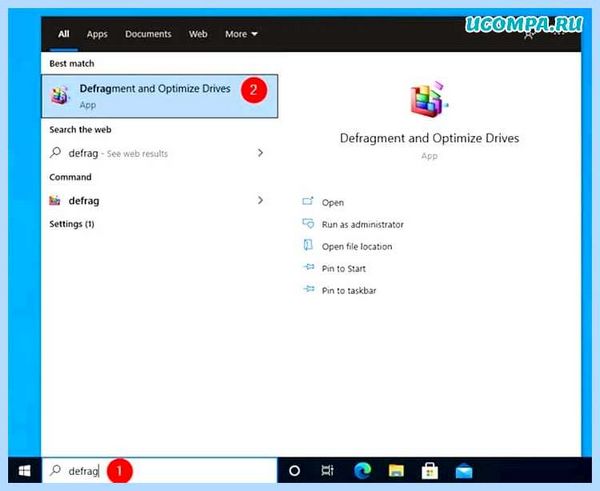Switch to the Documents search tab
Viewport: 600px width, 491px height.
click(x=148, y=34)
